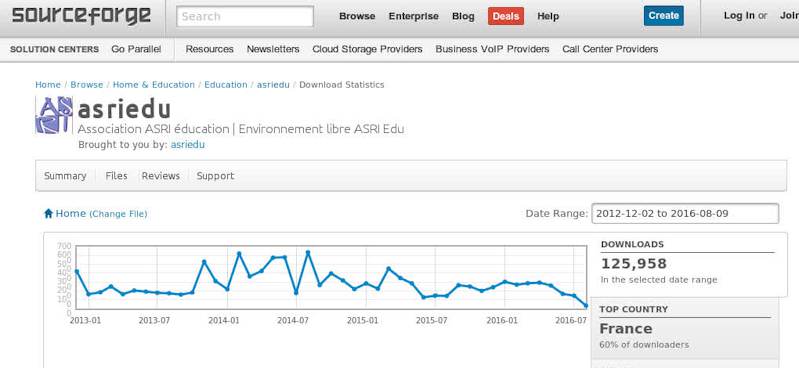This screenshot has width=799, height=368.
Task: Switch to the Files tab
Action: [116, 176]
